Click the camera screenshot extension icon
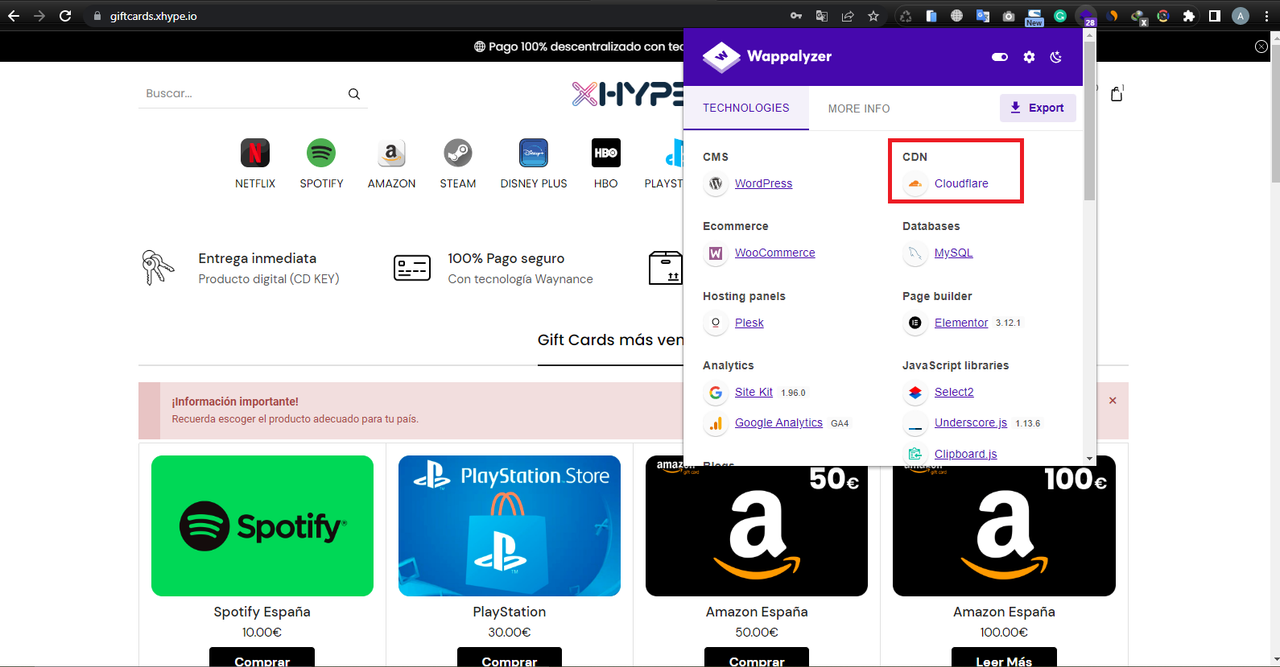This screenshot has height=667, width=1280. pyautogui.click(x=1008, y=16)
